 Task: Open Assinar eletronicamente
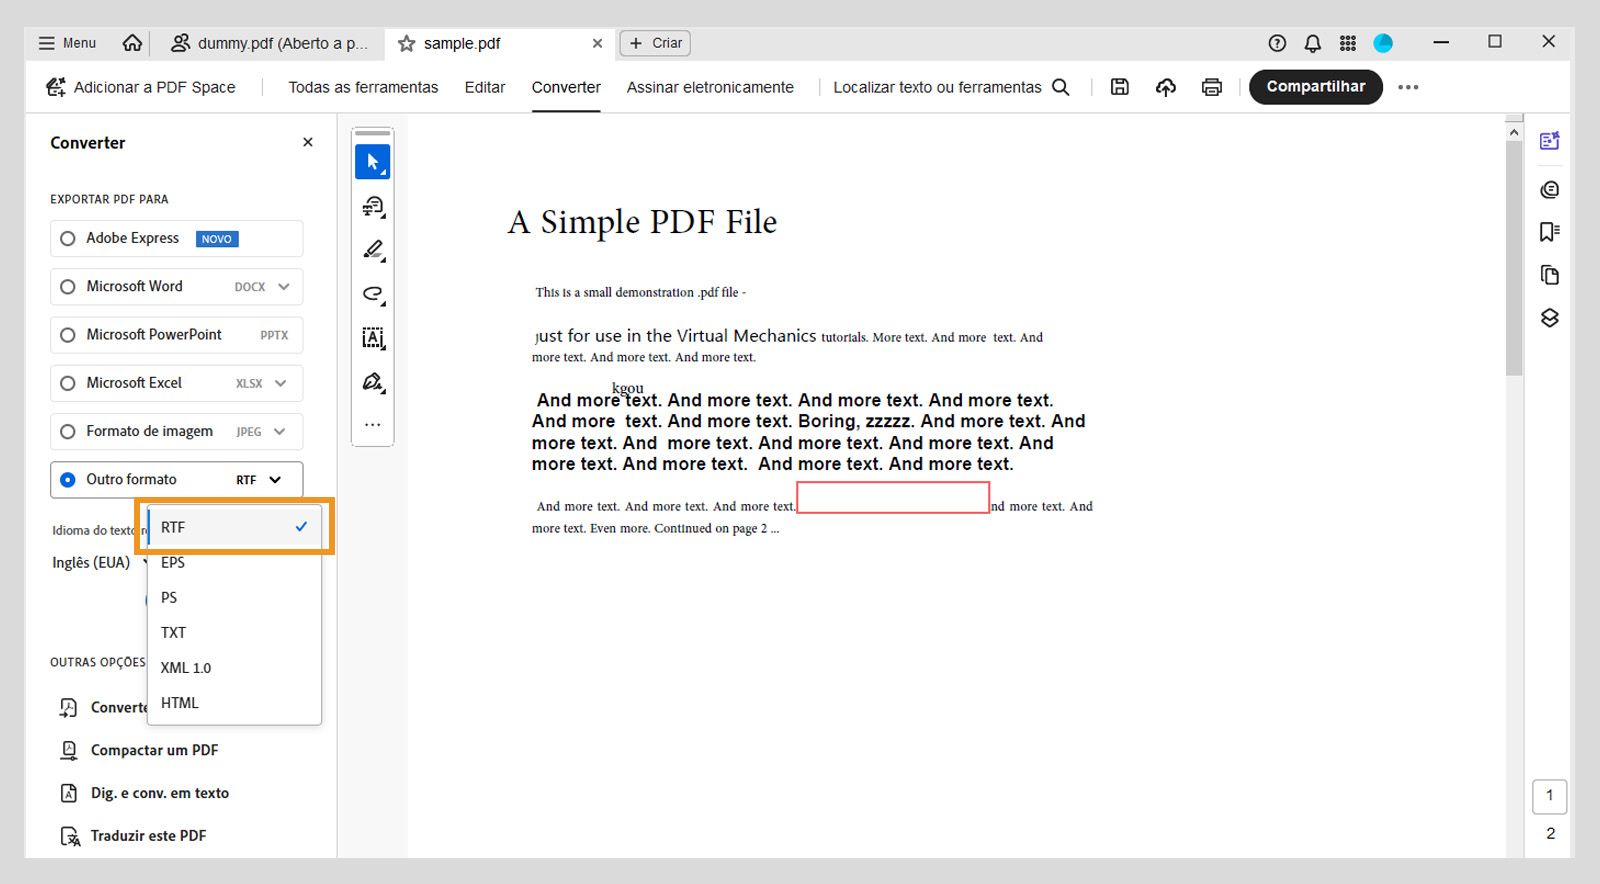(710, 87)
